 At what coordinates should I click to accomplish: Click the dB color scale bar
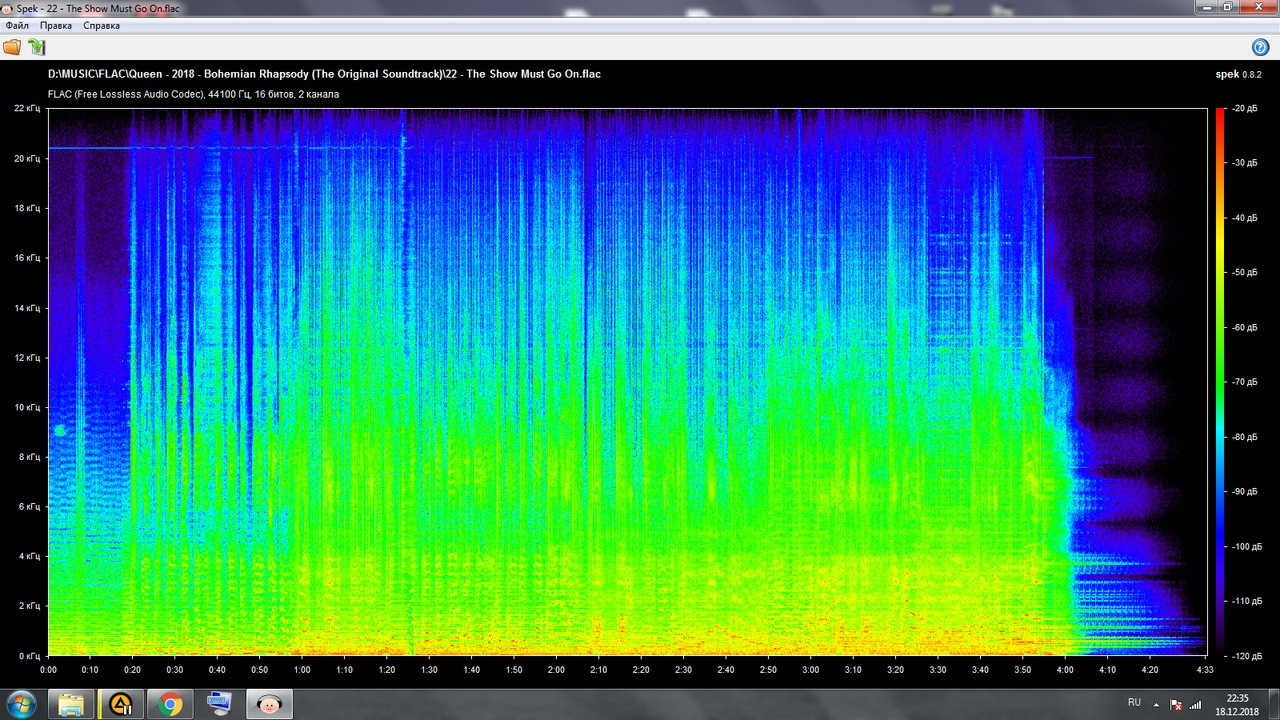pos(1220,381)
